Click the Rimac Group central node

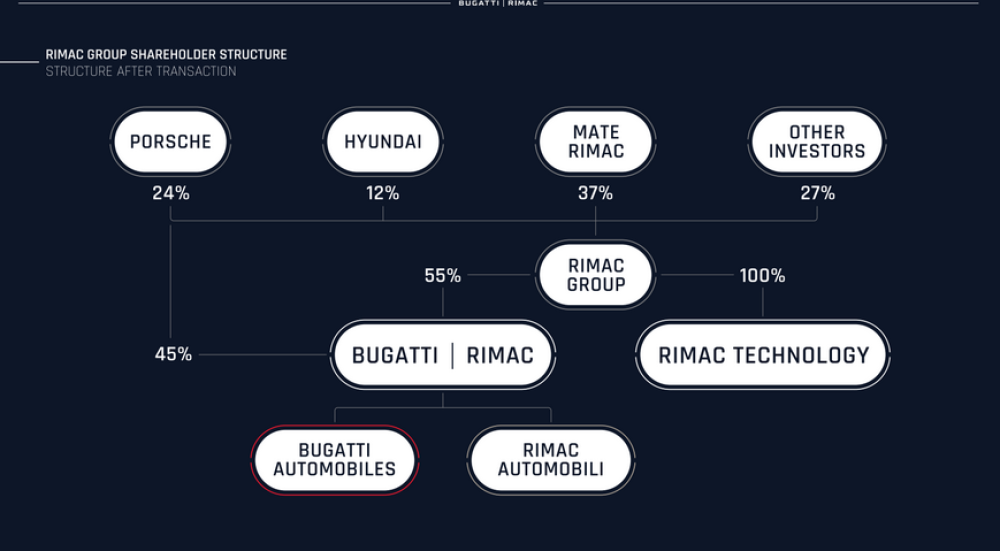(x=596, y=275)
